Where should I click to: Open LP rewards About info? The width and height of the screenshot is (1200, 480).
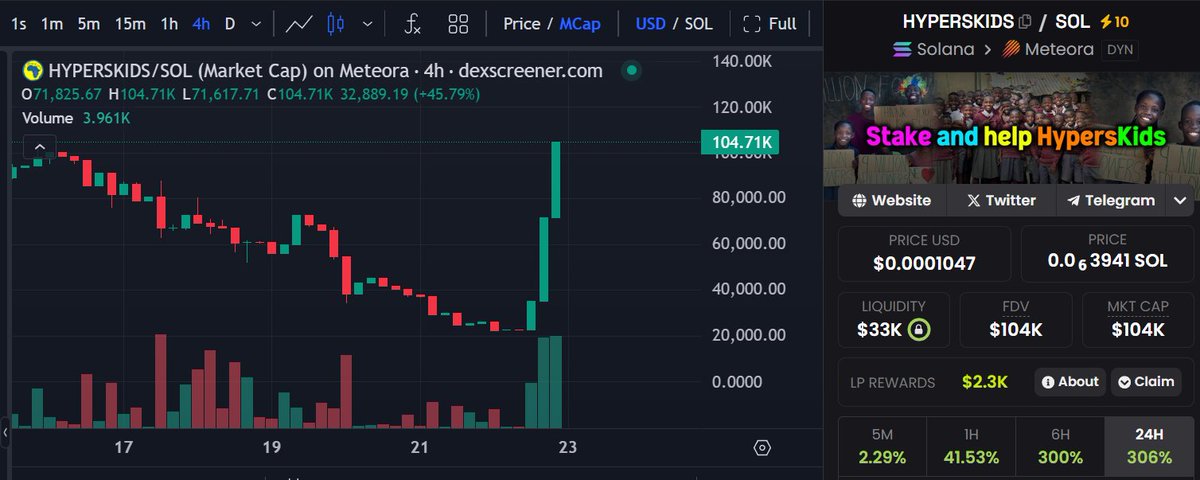(1070, 382)
